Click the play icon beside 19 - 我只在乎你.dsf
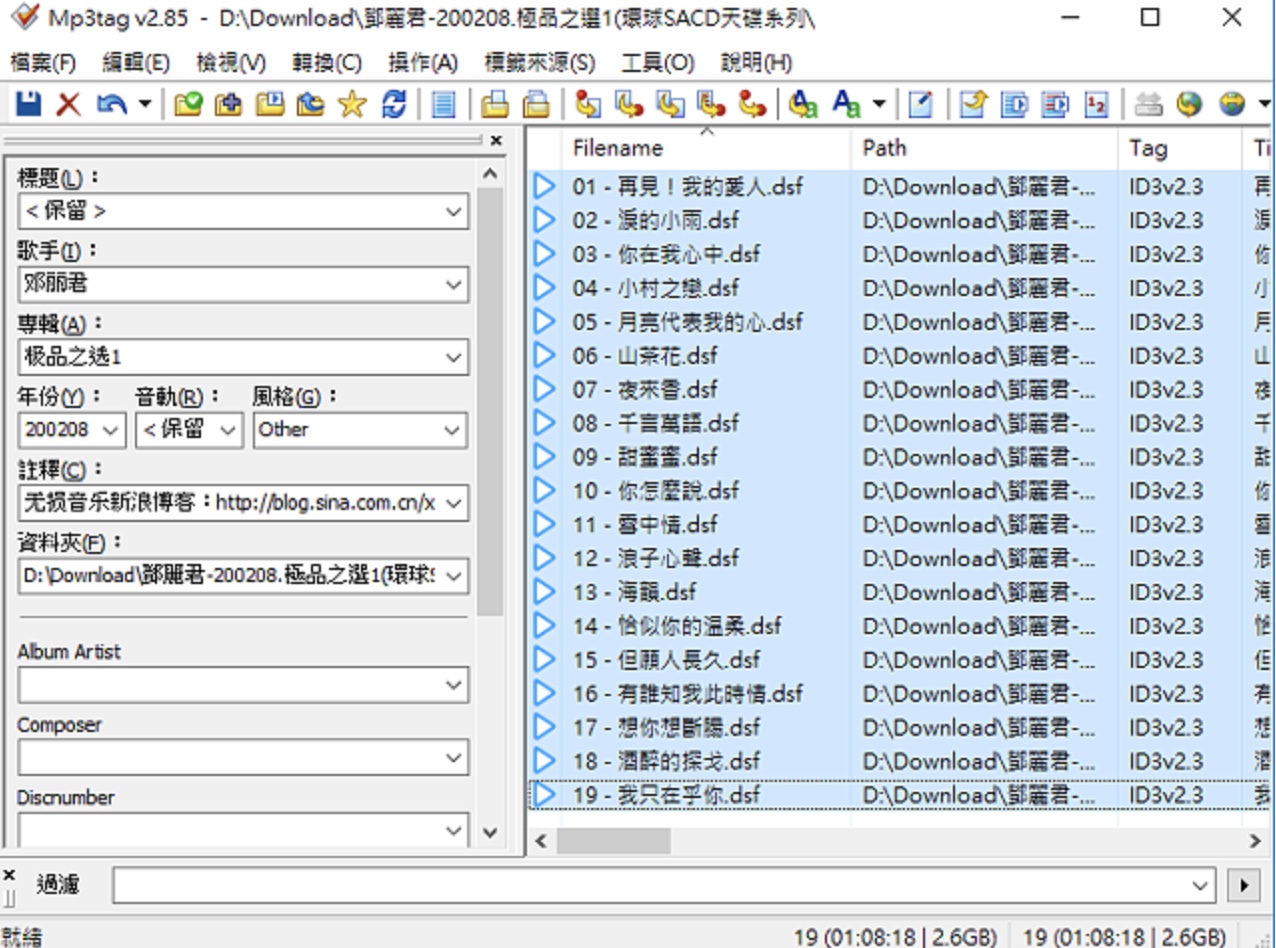This screenshot has width=1276, height=948. pyautogui.click(x=544, y=795)
